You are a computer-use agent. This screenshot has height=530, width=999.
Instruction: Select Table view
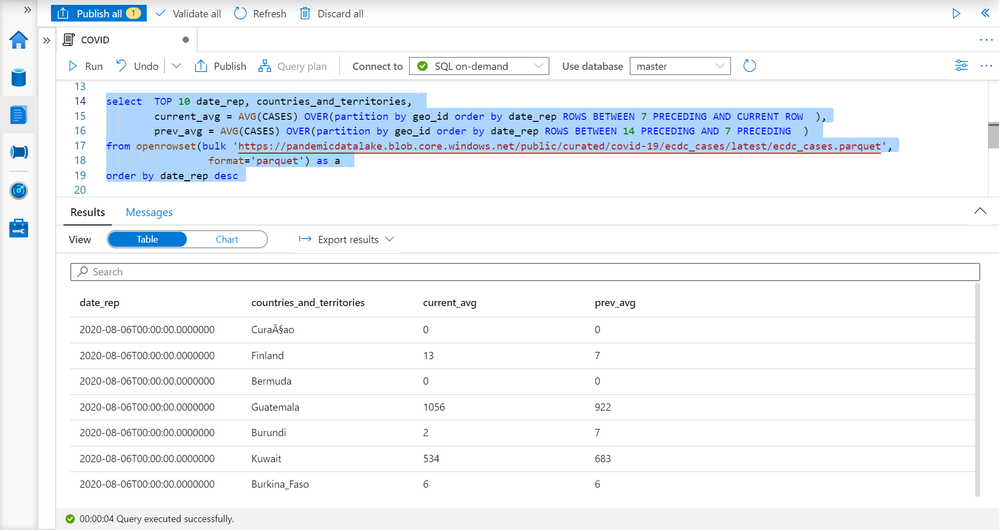click(x=147, y=240)
